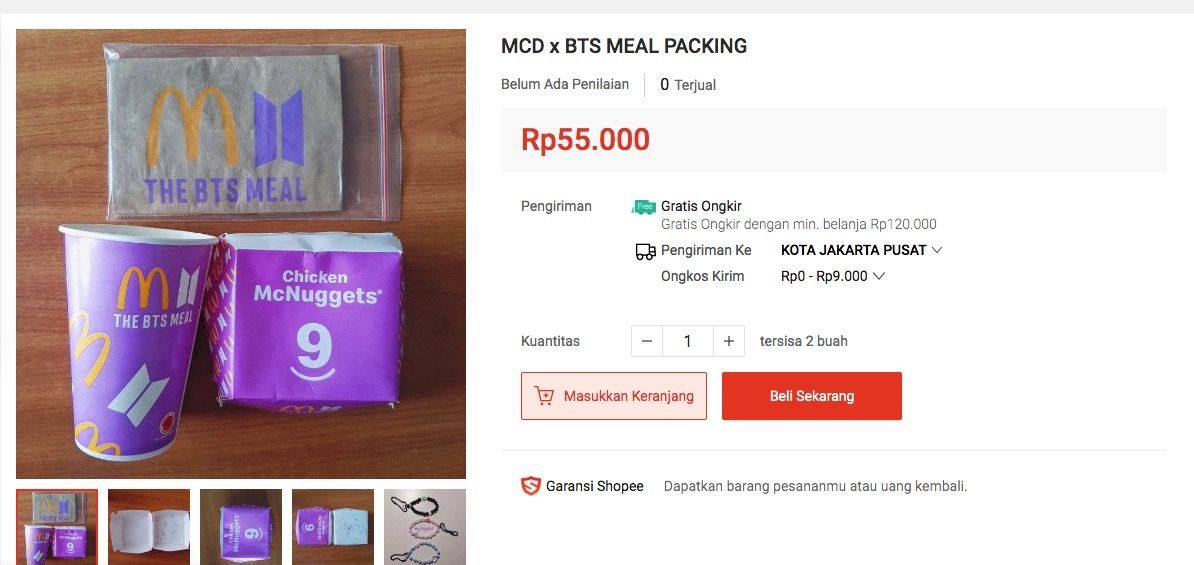Click the Gratis Ongkir shipping label
The height and width of the screenshot is (565, 1194).
point(701,206)
